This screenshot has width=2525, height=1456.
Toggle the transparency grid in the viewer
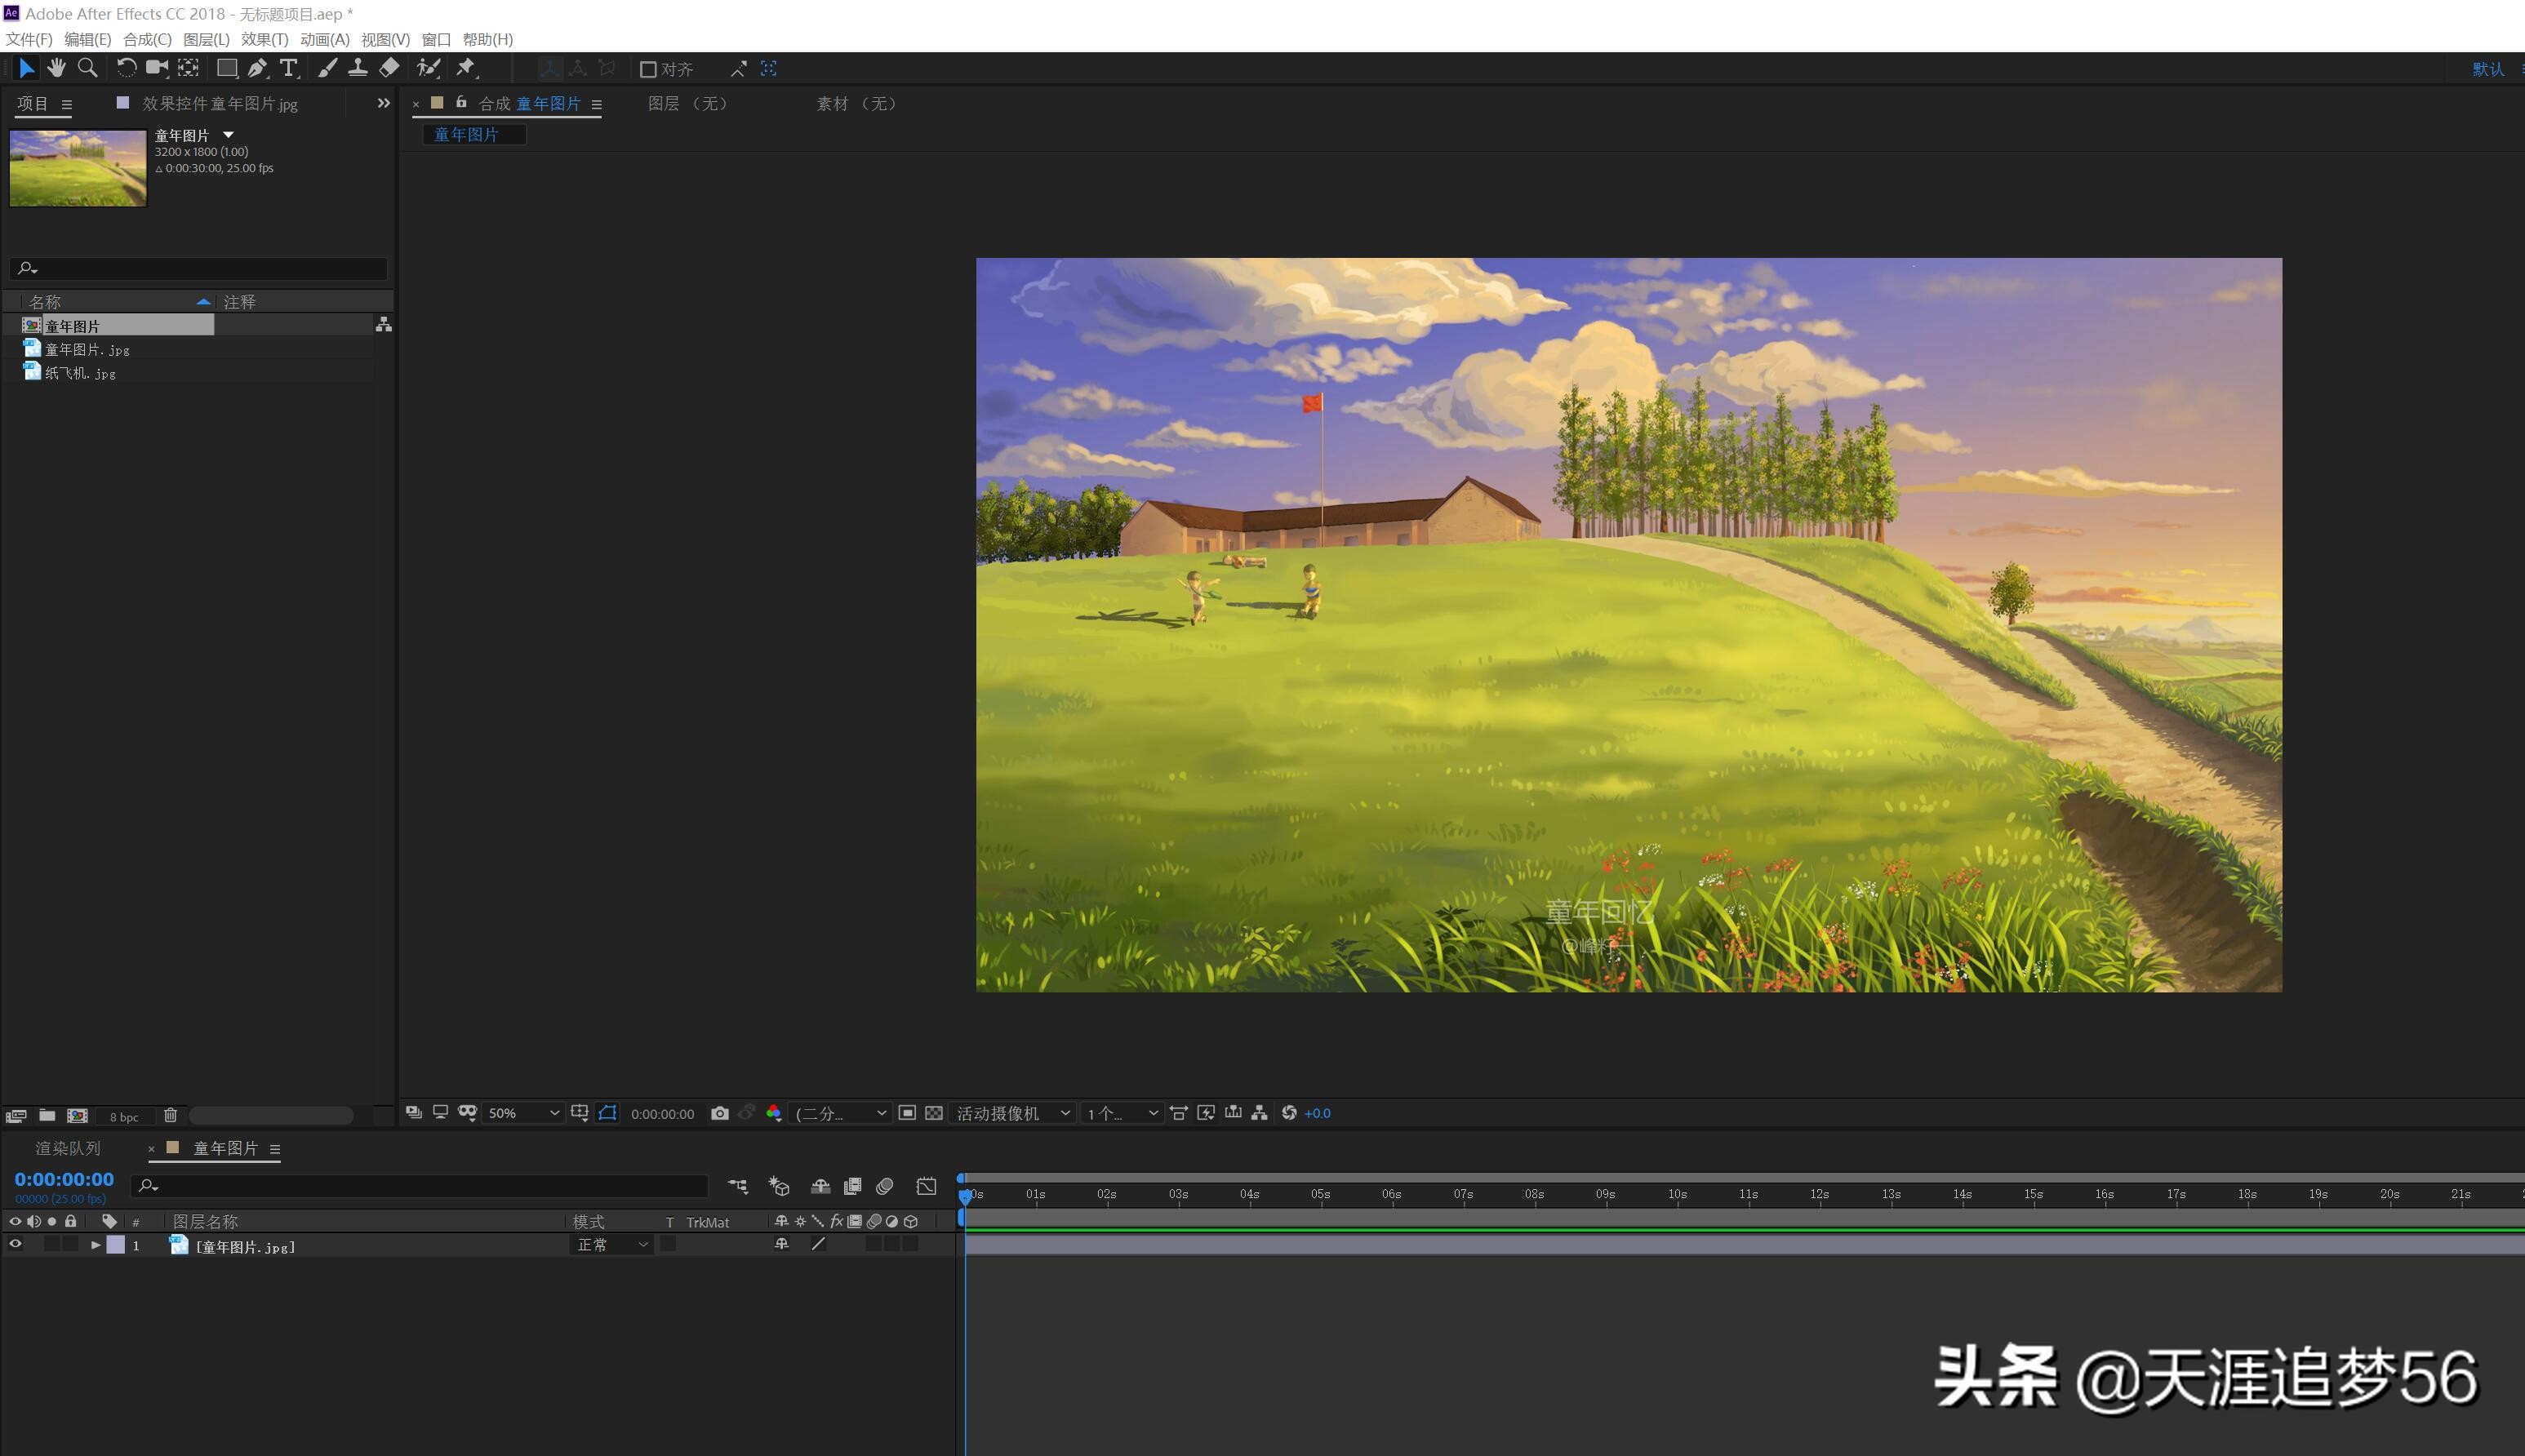click(933, 1113)
